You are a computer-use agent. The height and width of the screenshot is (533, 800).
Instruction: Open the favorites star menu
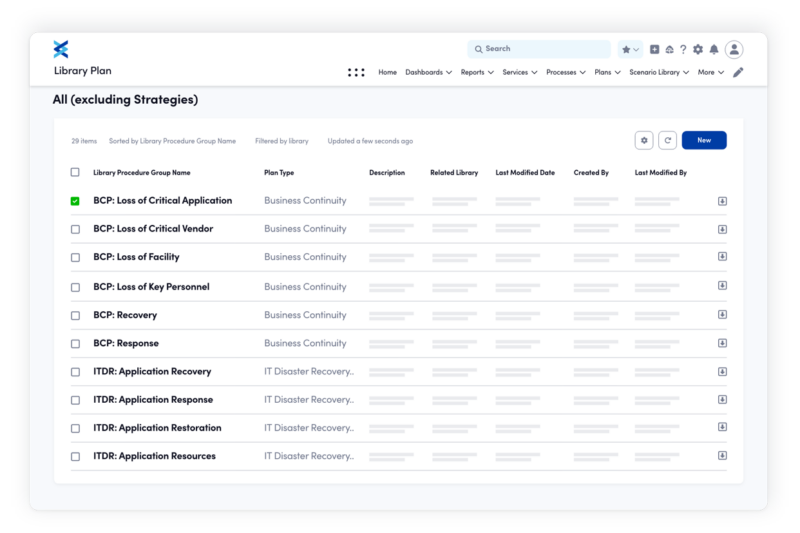pyautogui.click(x=630, y=49)
